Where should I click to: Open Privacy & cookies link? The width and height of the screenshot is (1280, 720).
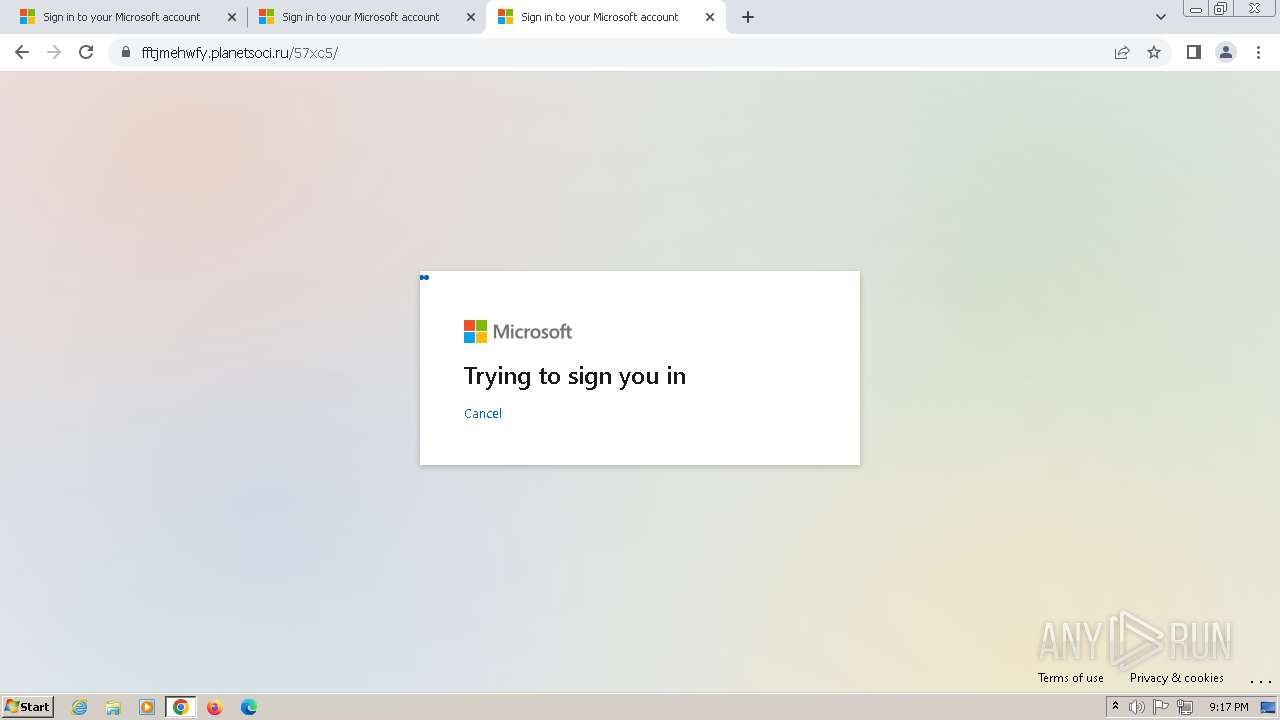point(1177,677)
